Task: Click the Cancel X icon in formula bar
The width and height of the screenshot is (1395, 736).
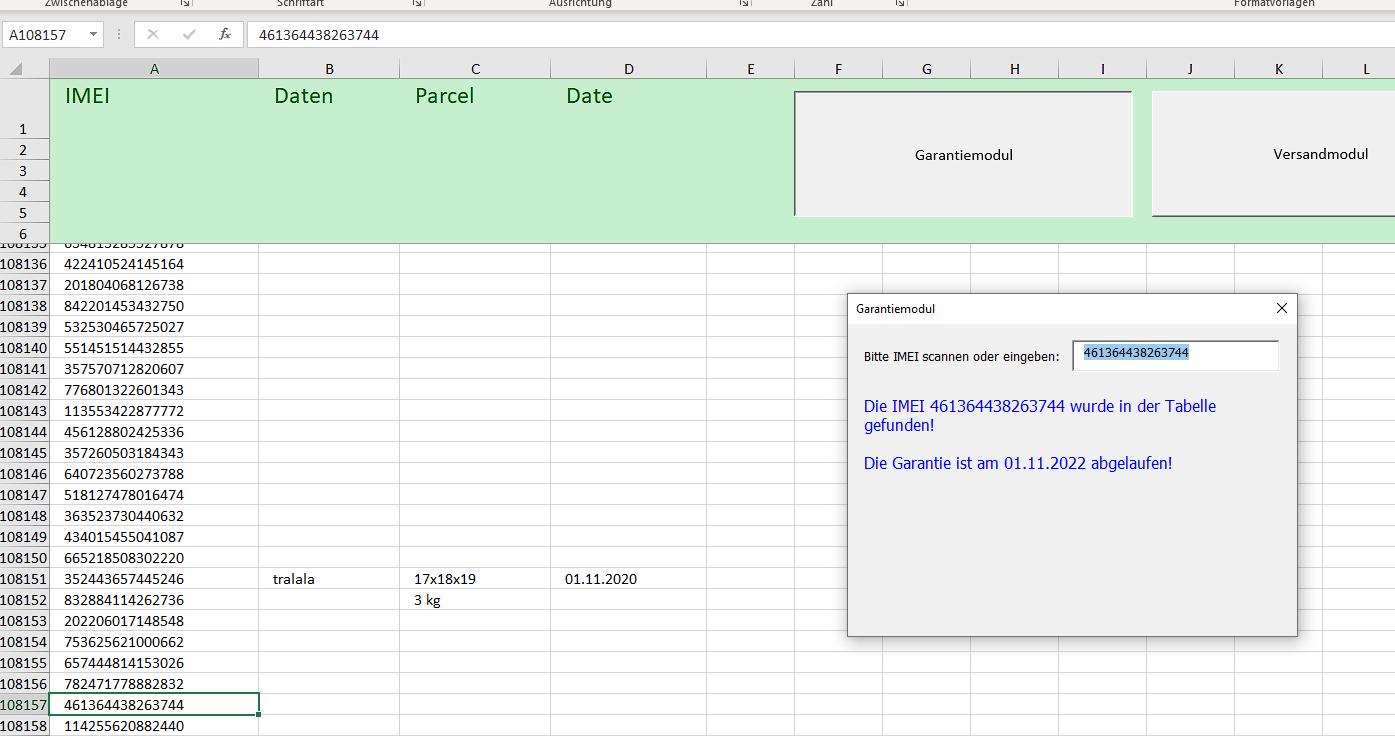Action: coord(153,35)
